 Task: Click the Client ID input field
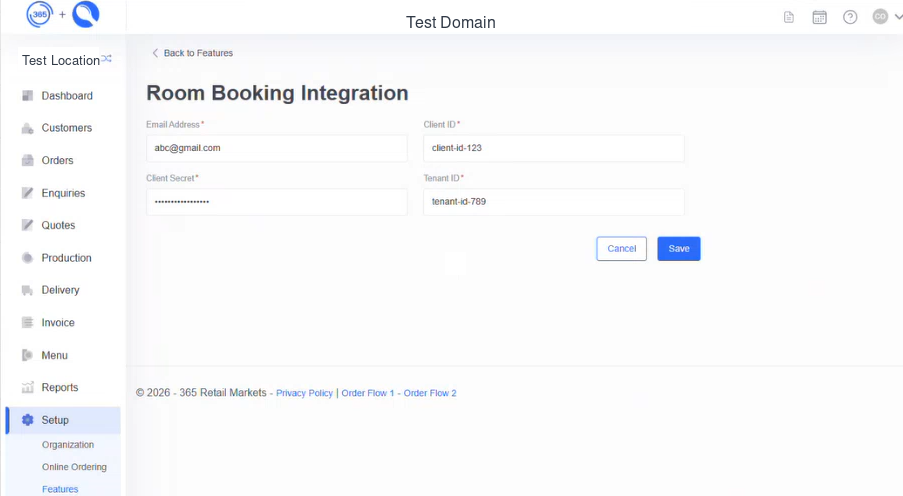coord(554,148)
